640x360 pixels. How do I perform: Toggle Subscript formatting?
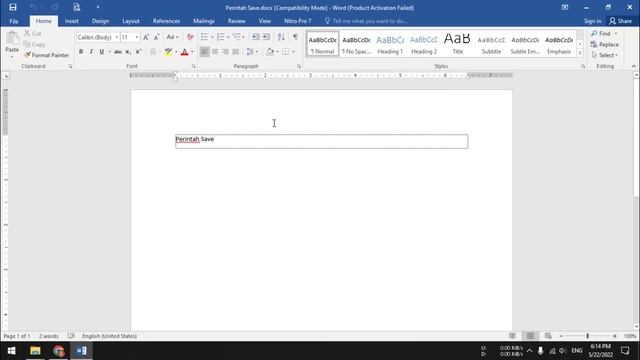[128, 52]
